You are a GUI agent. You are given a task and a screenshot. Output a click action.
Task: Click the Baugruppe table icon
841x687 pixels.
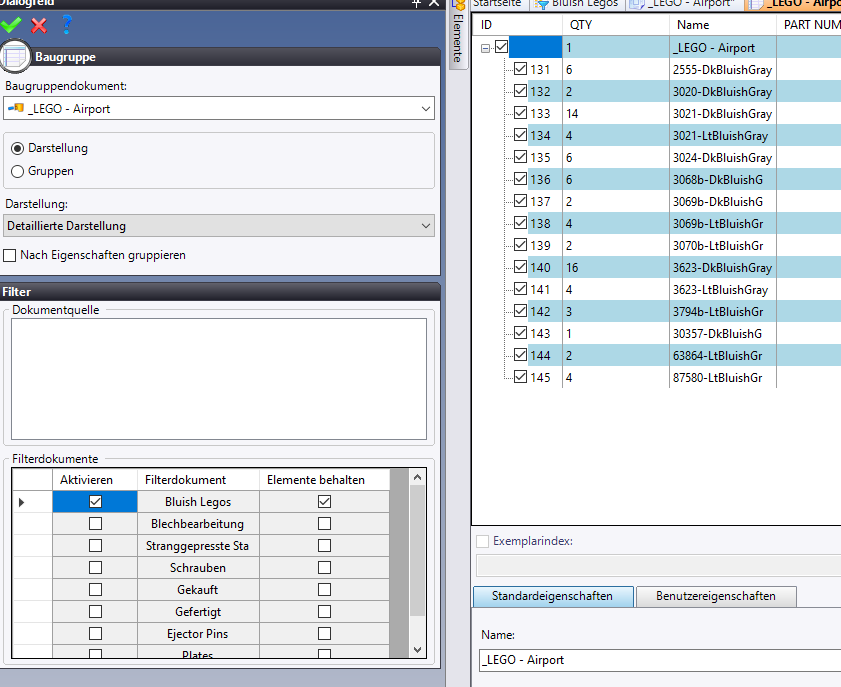pos(14,56)
